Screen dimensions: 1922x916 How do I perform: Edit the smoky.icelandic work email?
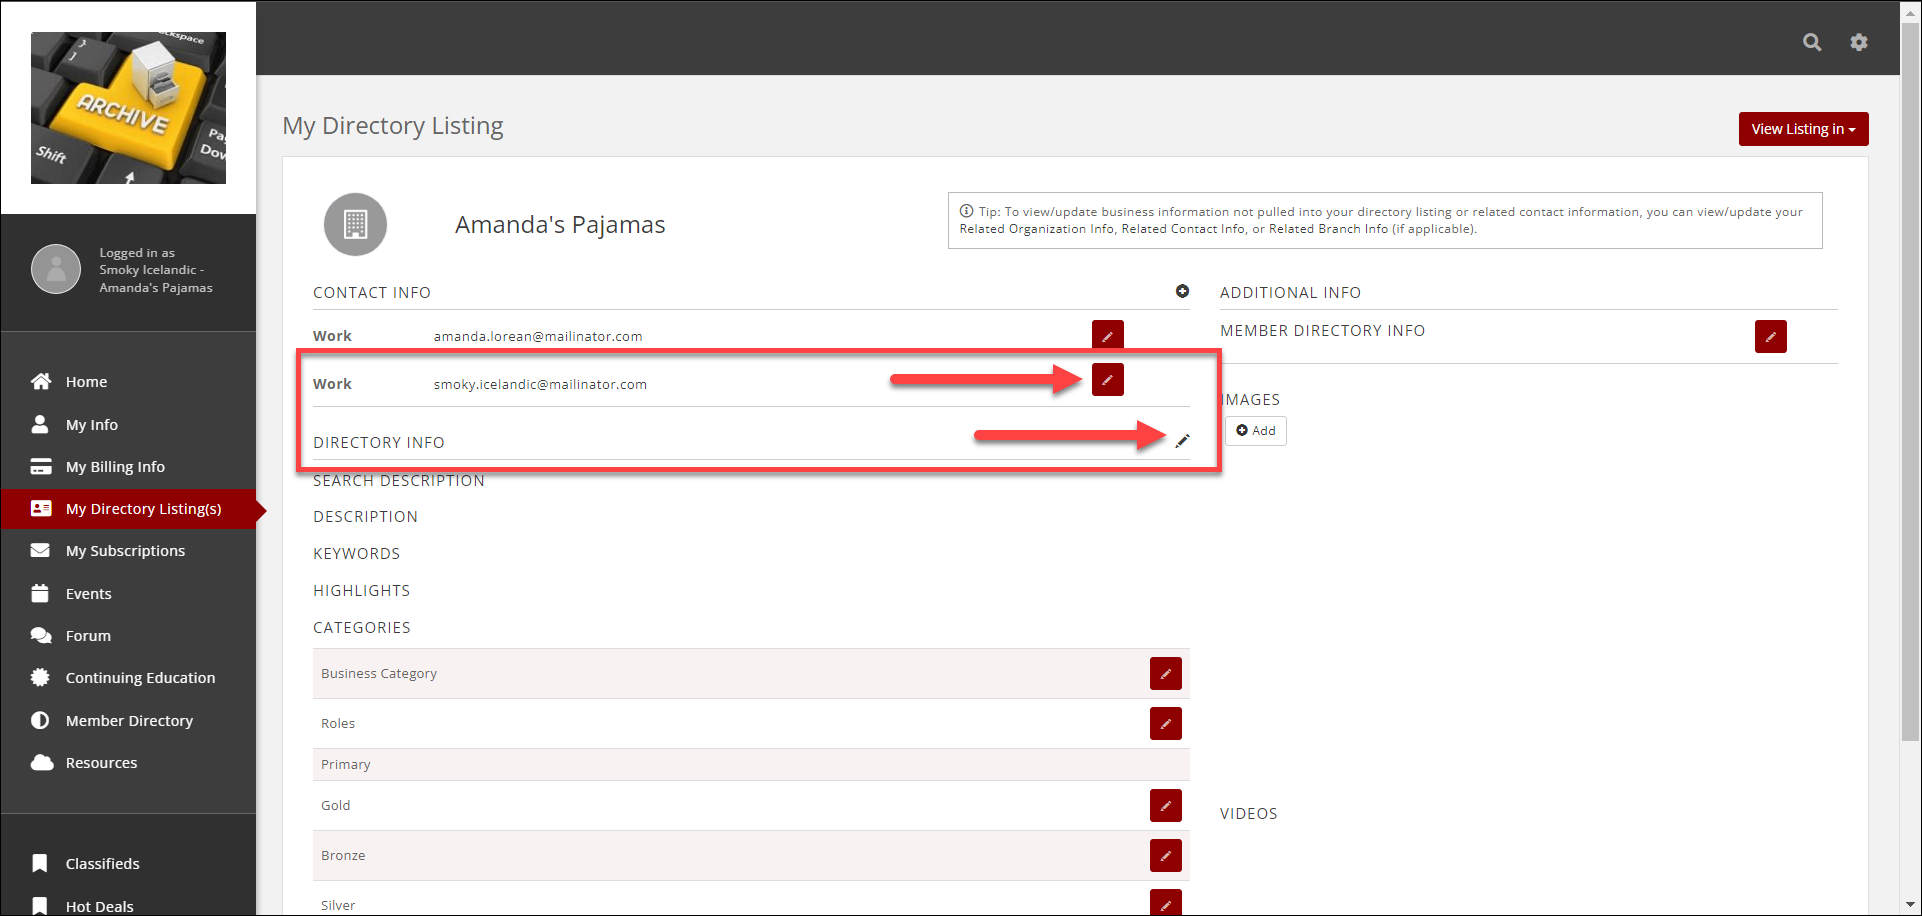coord(1107,380)
